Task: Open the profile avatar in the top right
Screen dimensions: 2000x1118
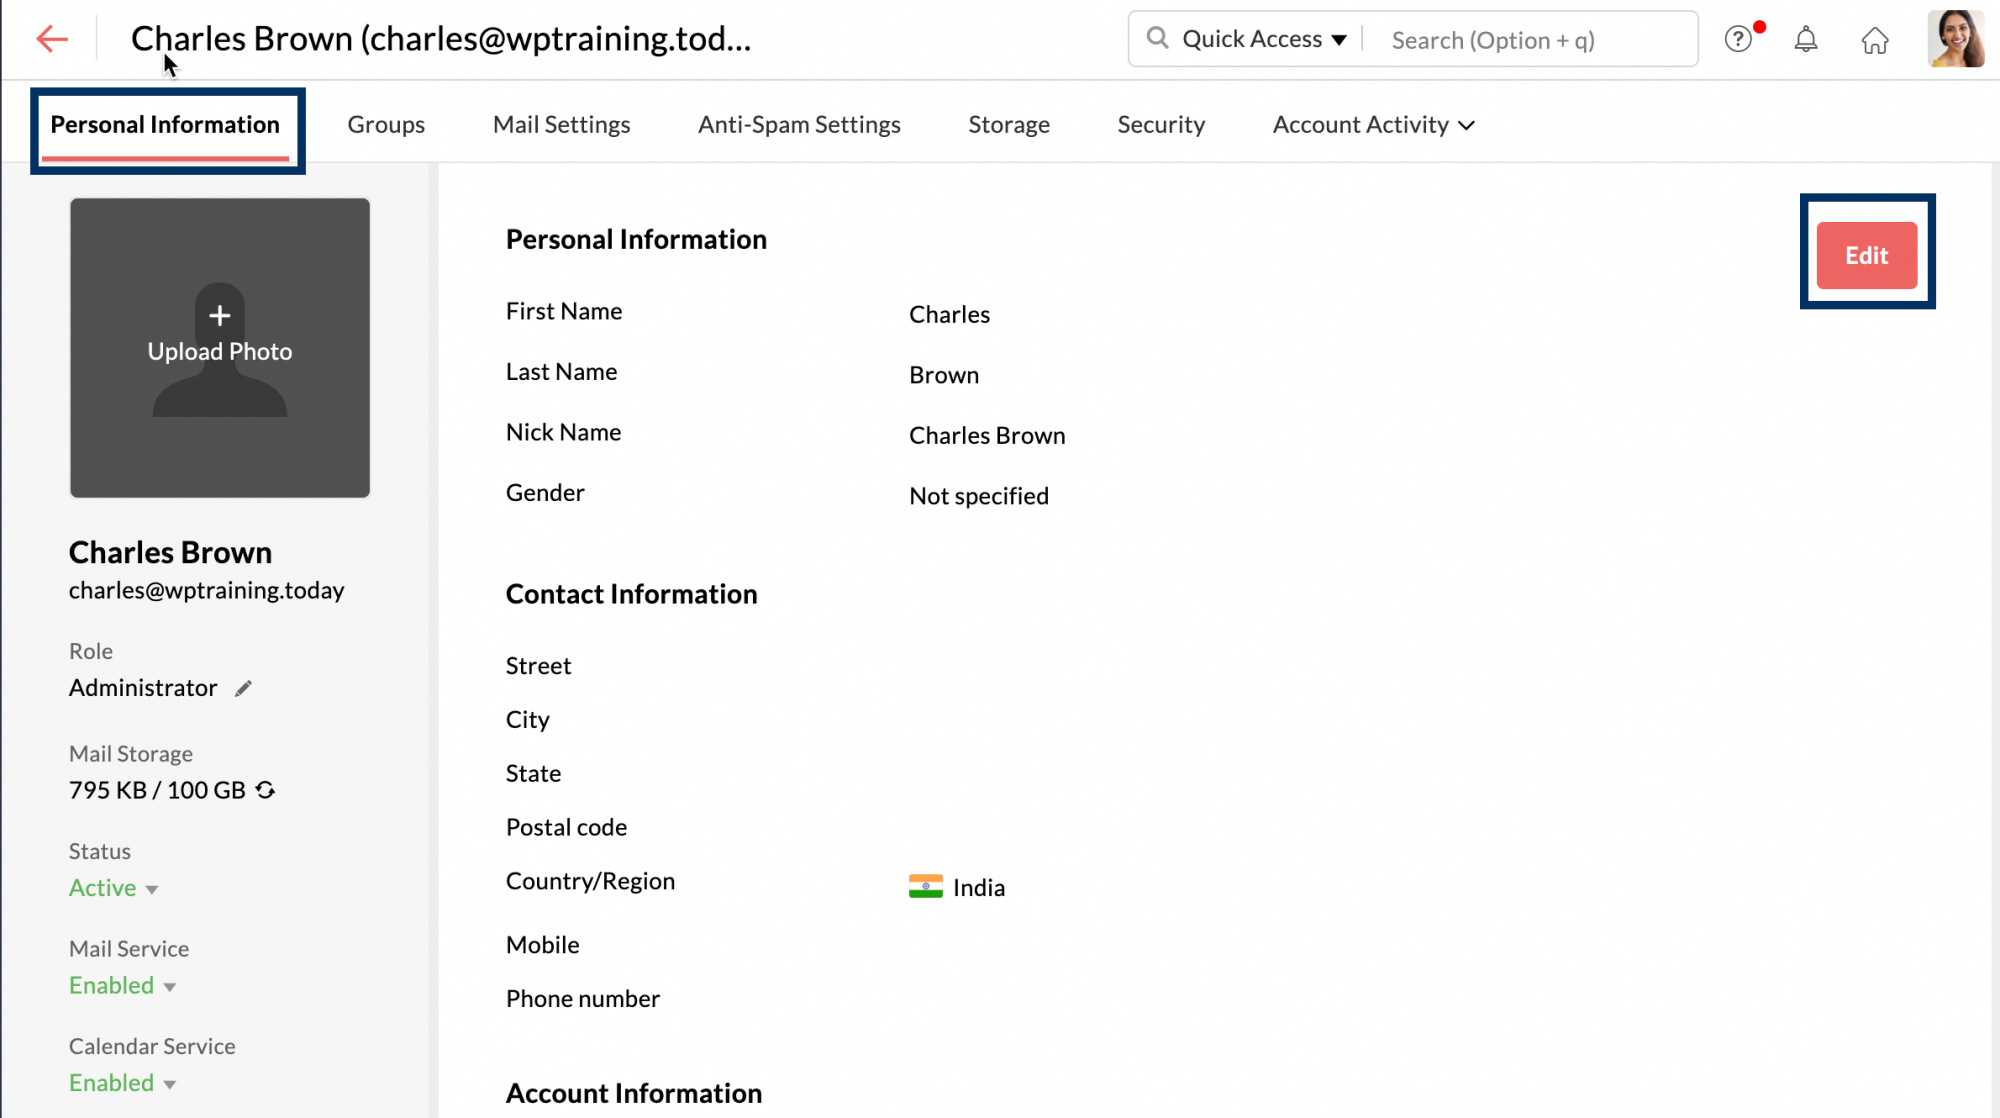Action: pyautogui.click(x=1956, y=39)
